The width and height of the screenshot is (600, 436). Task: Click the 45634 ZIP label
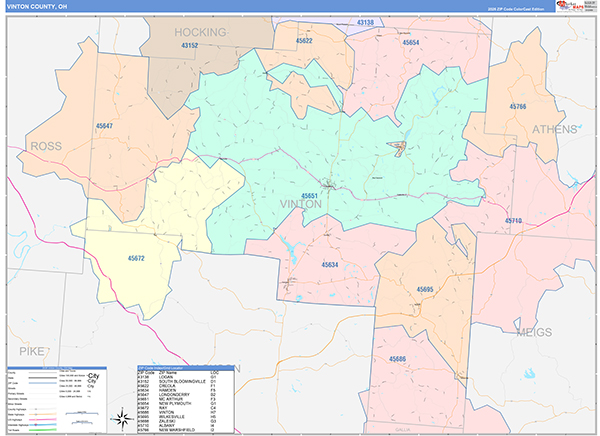pos(329,265)
